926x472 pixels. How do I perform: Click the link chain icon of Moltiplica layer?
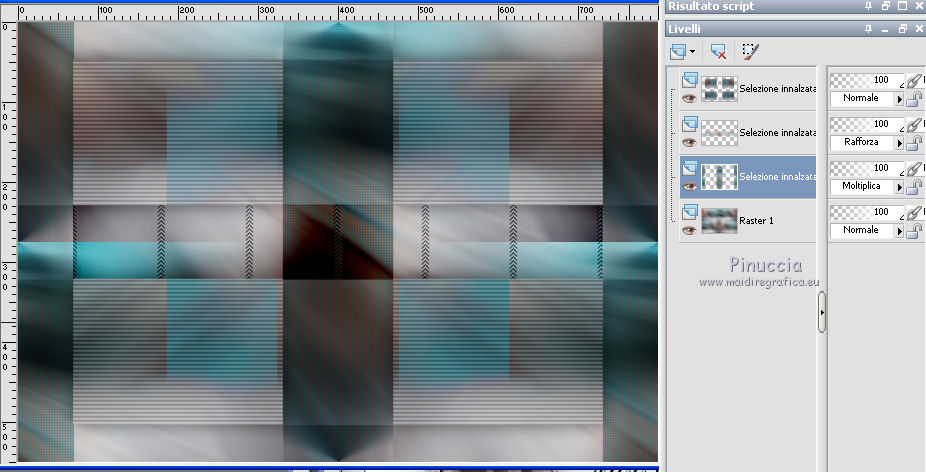pos(915,168)
